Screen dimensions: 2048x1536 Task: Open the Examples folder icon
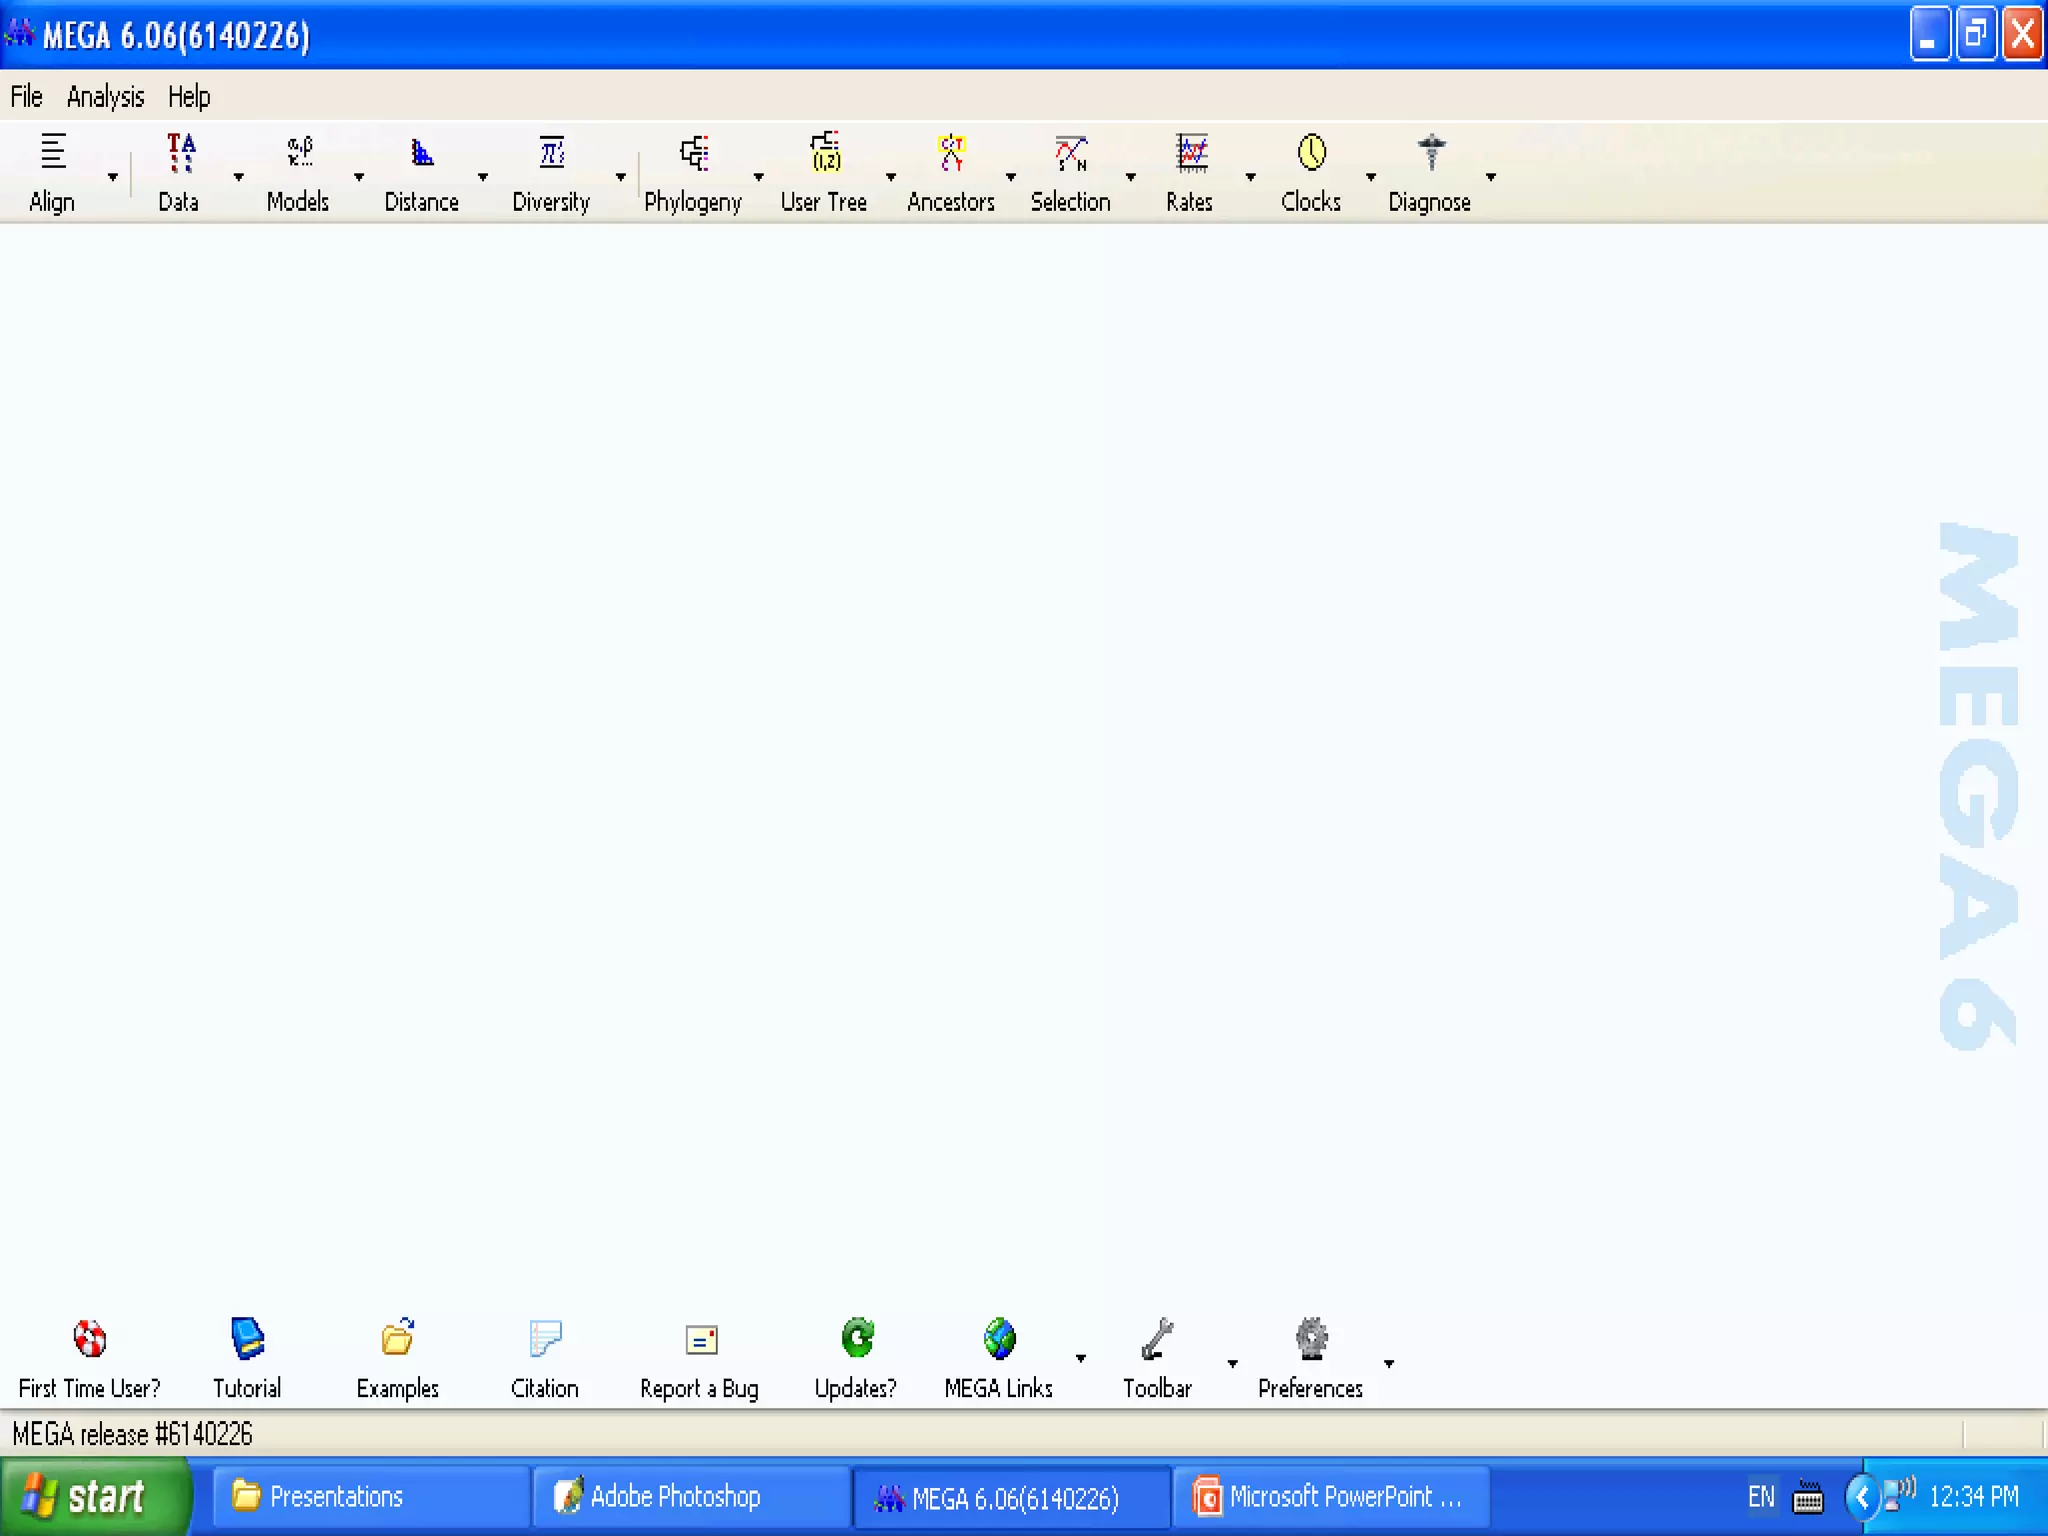[398, 1338]
